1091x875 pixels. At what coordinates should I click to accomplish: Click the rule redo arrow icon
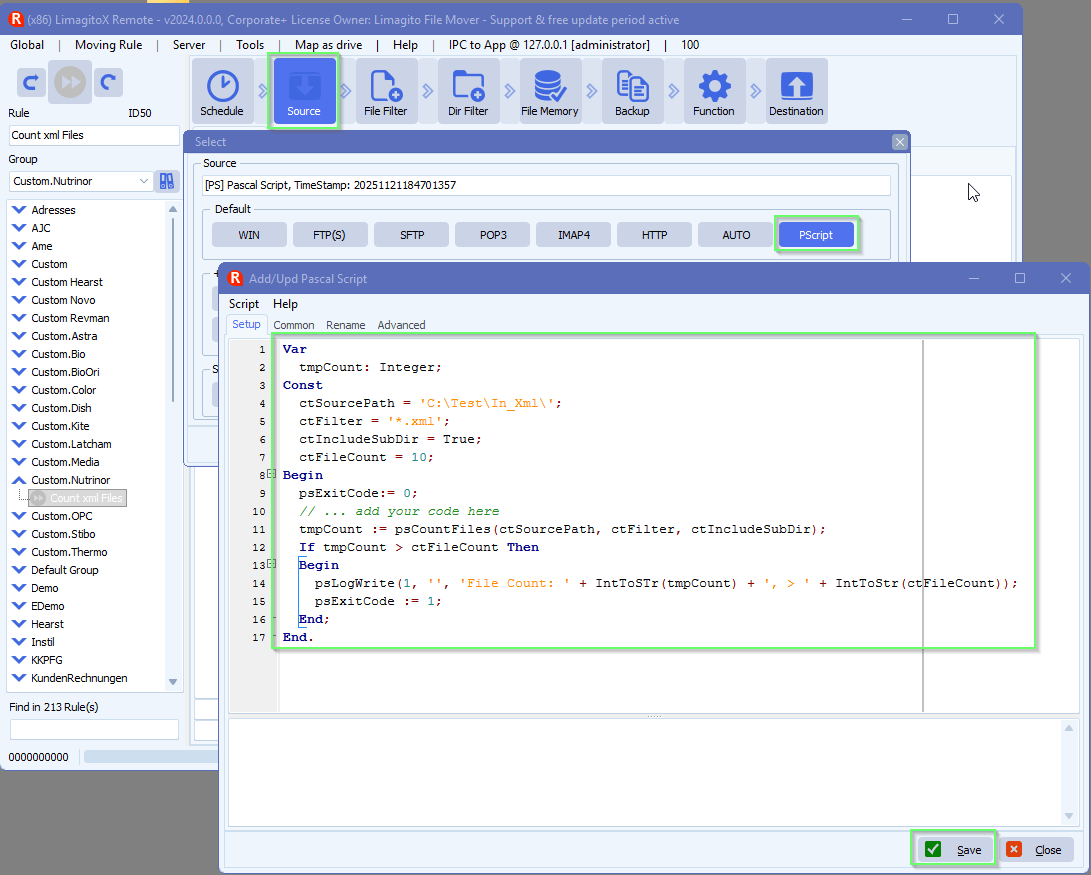point(108,82)
